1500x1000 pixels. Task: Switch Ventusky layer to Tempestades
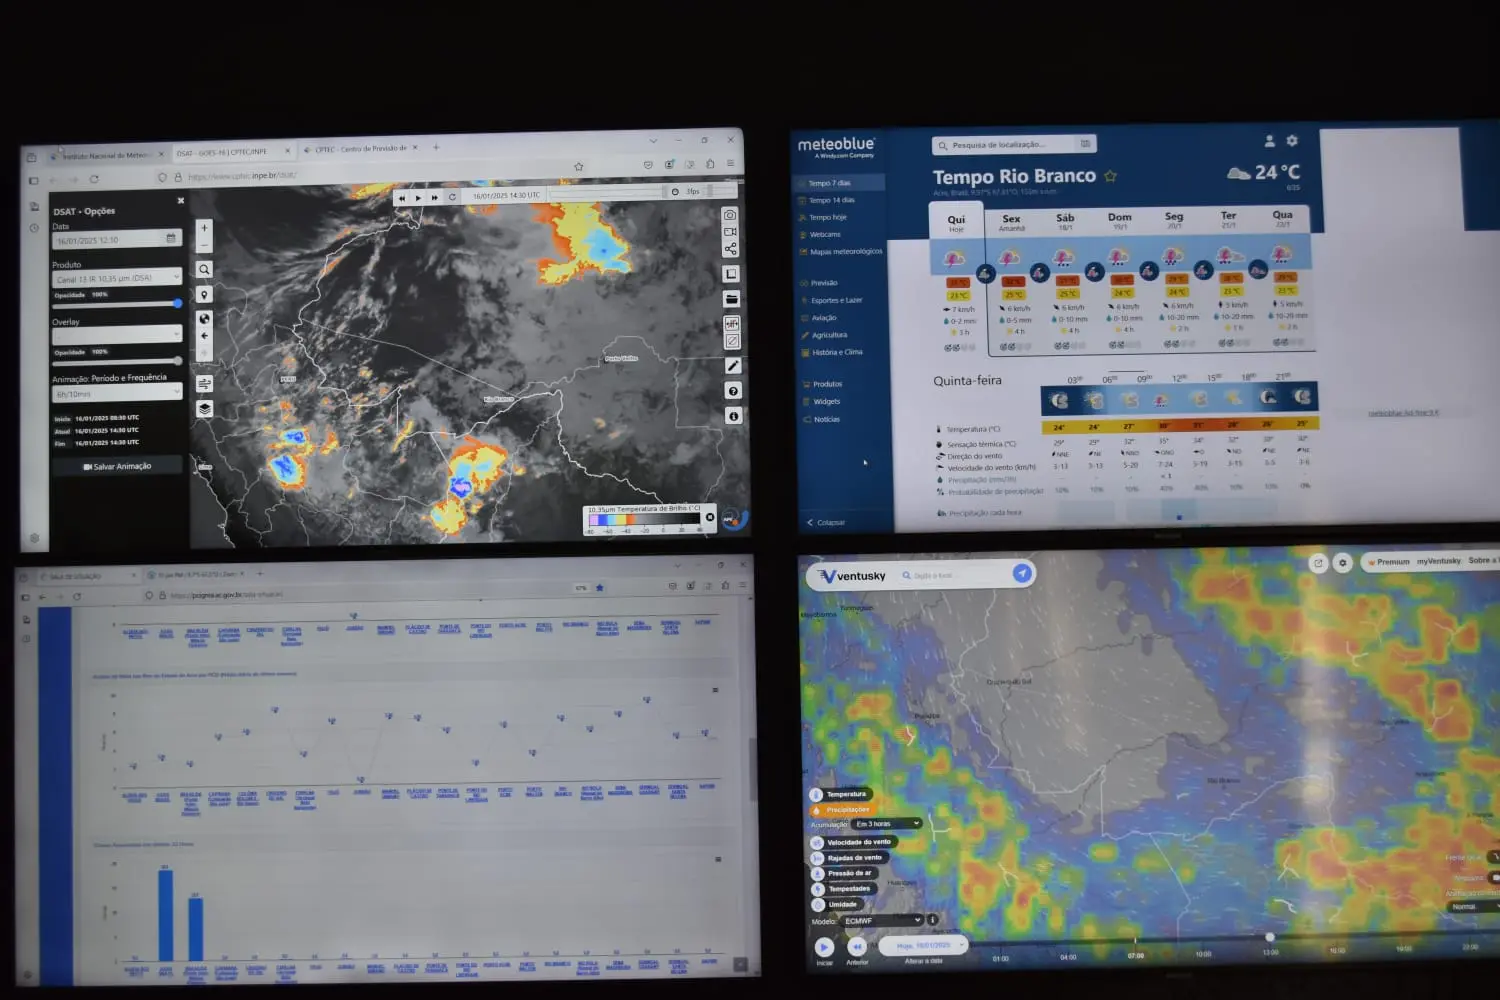coord(848,889)
